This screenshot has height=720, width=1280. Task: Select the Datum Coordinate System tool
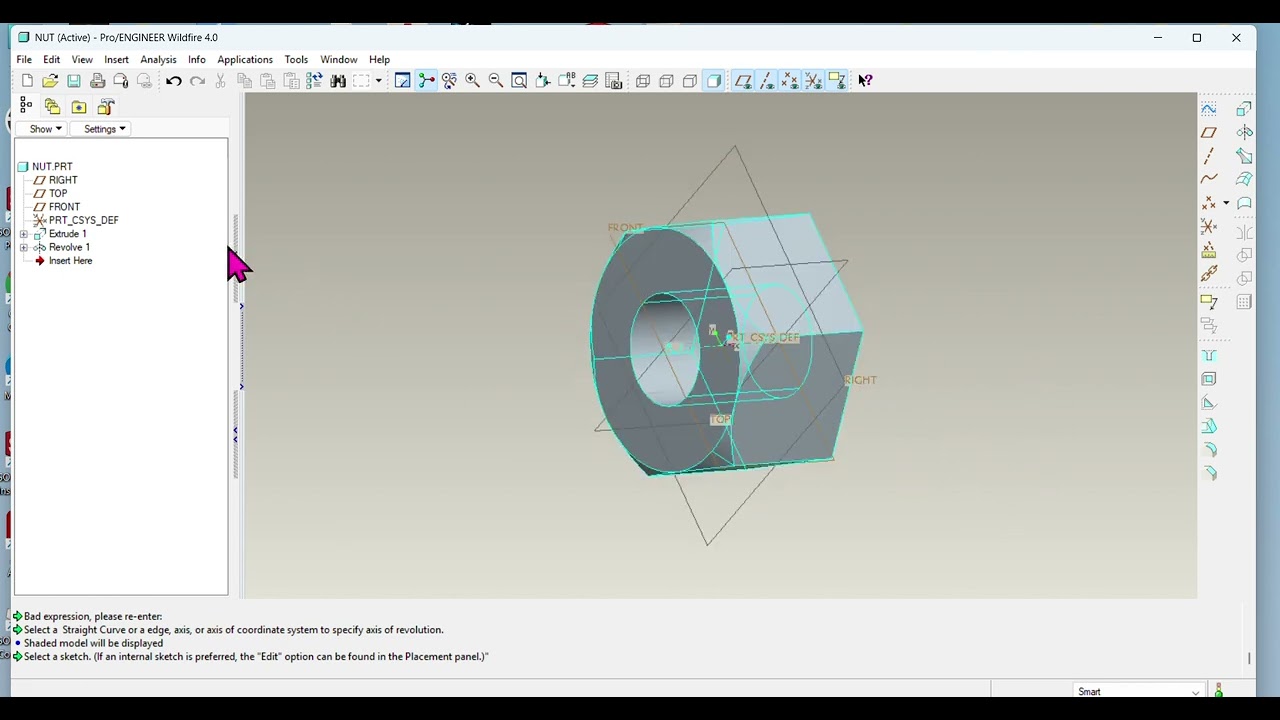point(1209,227)
